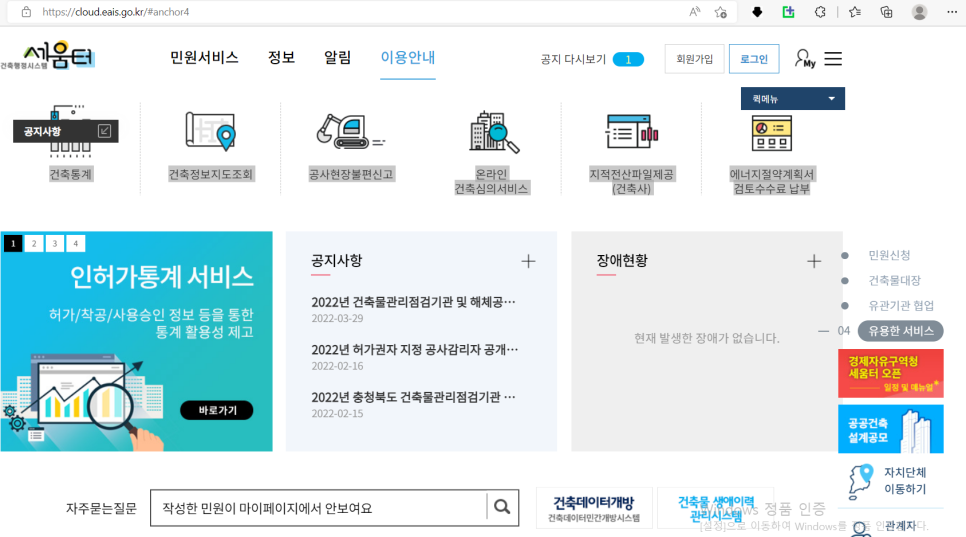
Task: Click the 회원가입 button
Action: point(694,59)
